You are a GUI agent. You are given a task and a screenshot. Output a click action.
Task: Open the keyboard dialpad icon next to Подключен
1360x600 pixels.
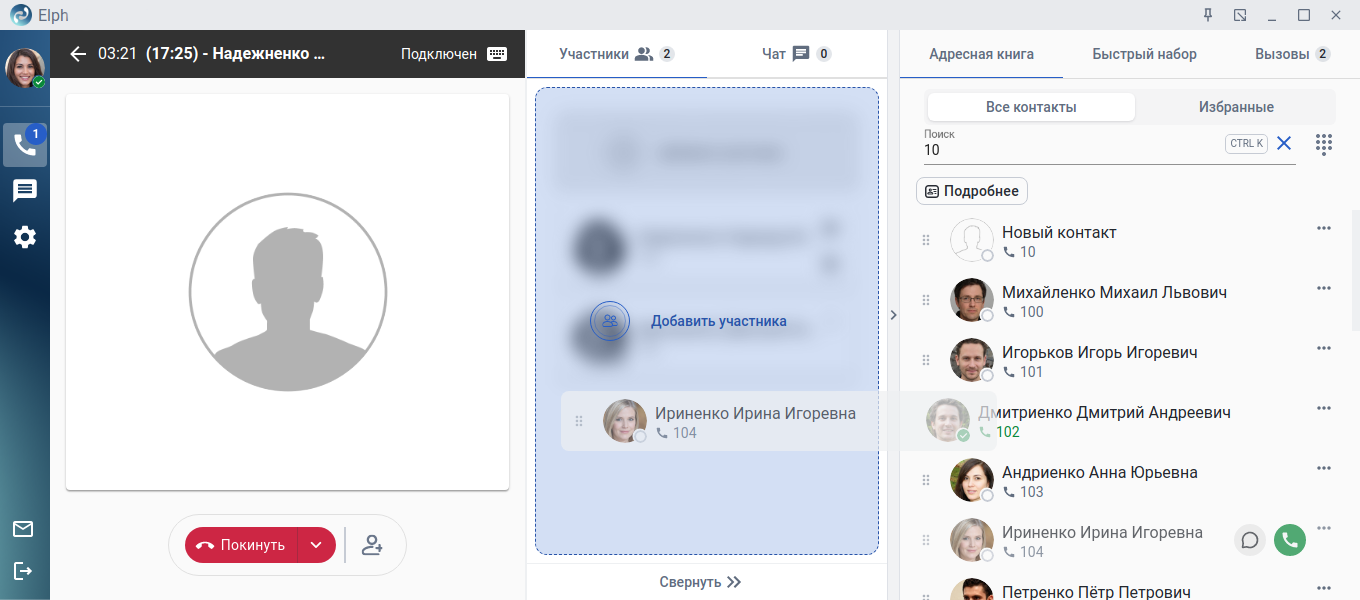tap(497, 54)
